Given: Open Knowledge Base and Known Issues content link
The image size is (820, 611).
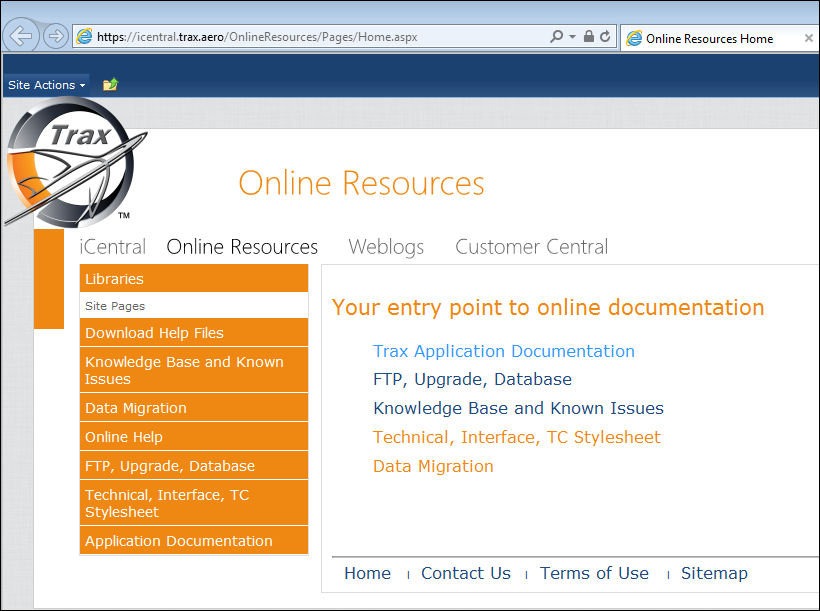Looking at the screenshot, I should tap(518, 408).
